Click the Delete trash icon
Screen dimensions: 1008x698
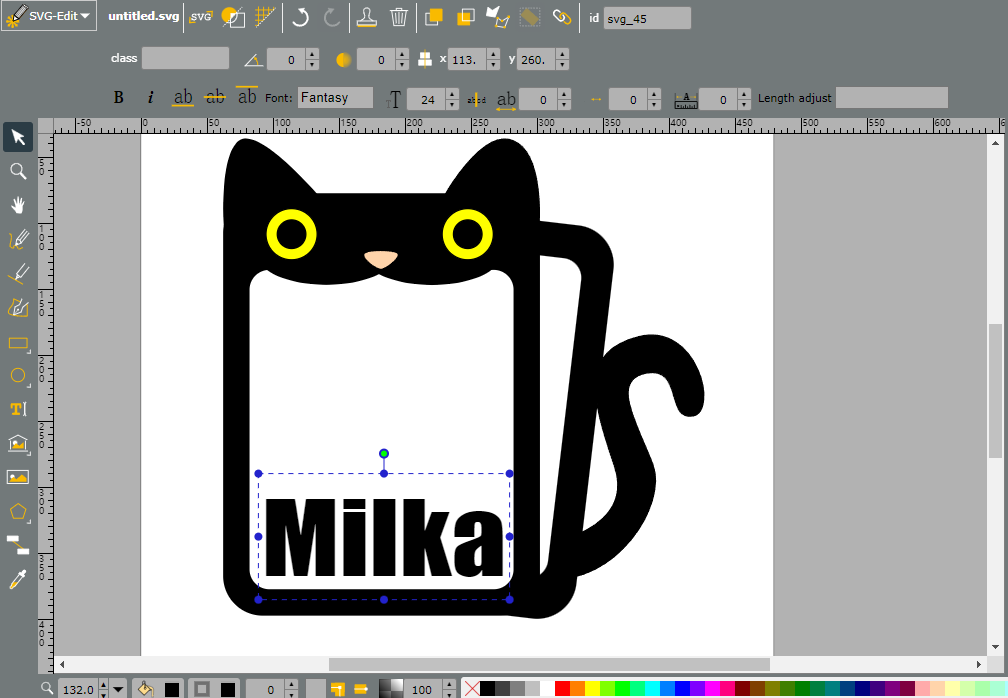click(x=399, y=17)
